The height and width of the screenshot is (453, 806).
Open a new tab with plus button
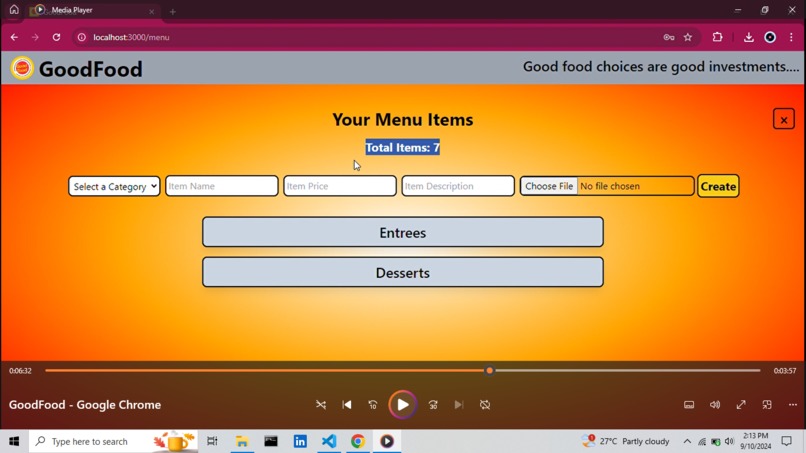[x=173, y=12]
